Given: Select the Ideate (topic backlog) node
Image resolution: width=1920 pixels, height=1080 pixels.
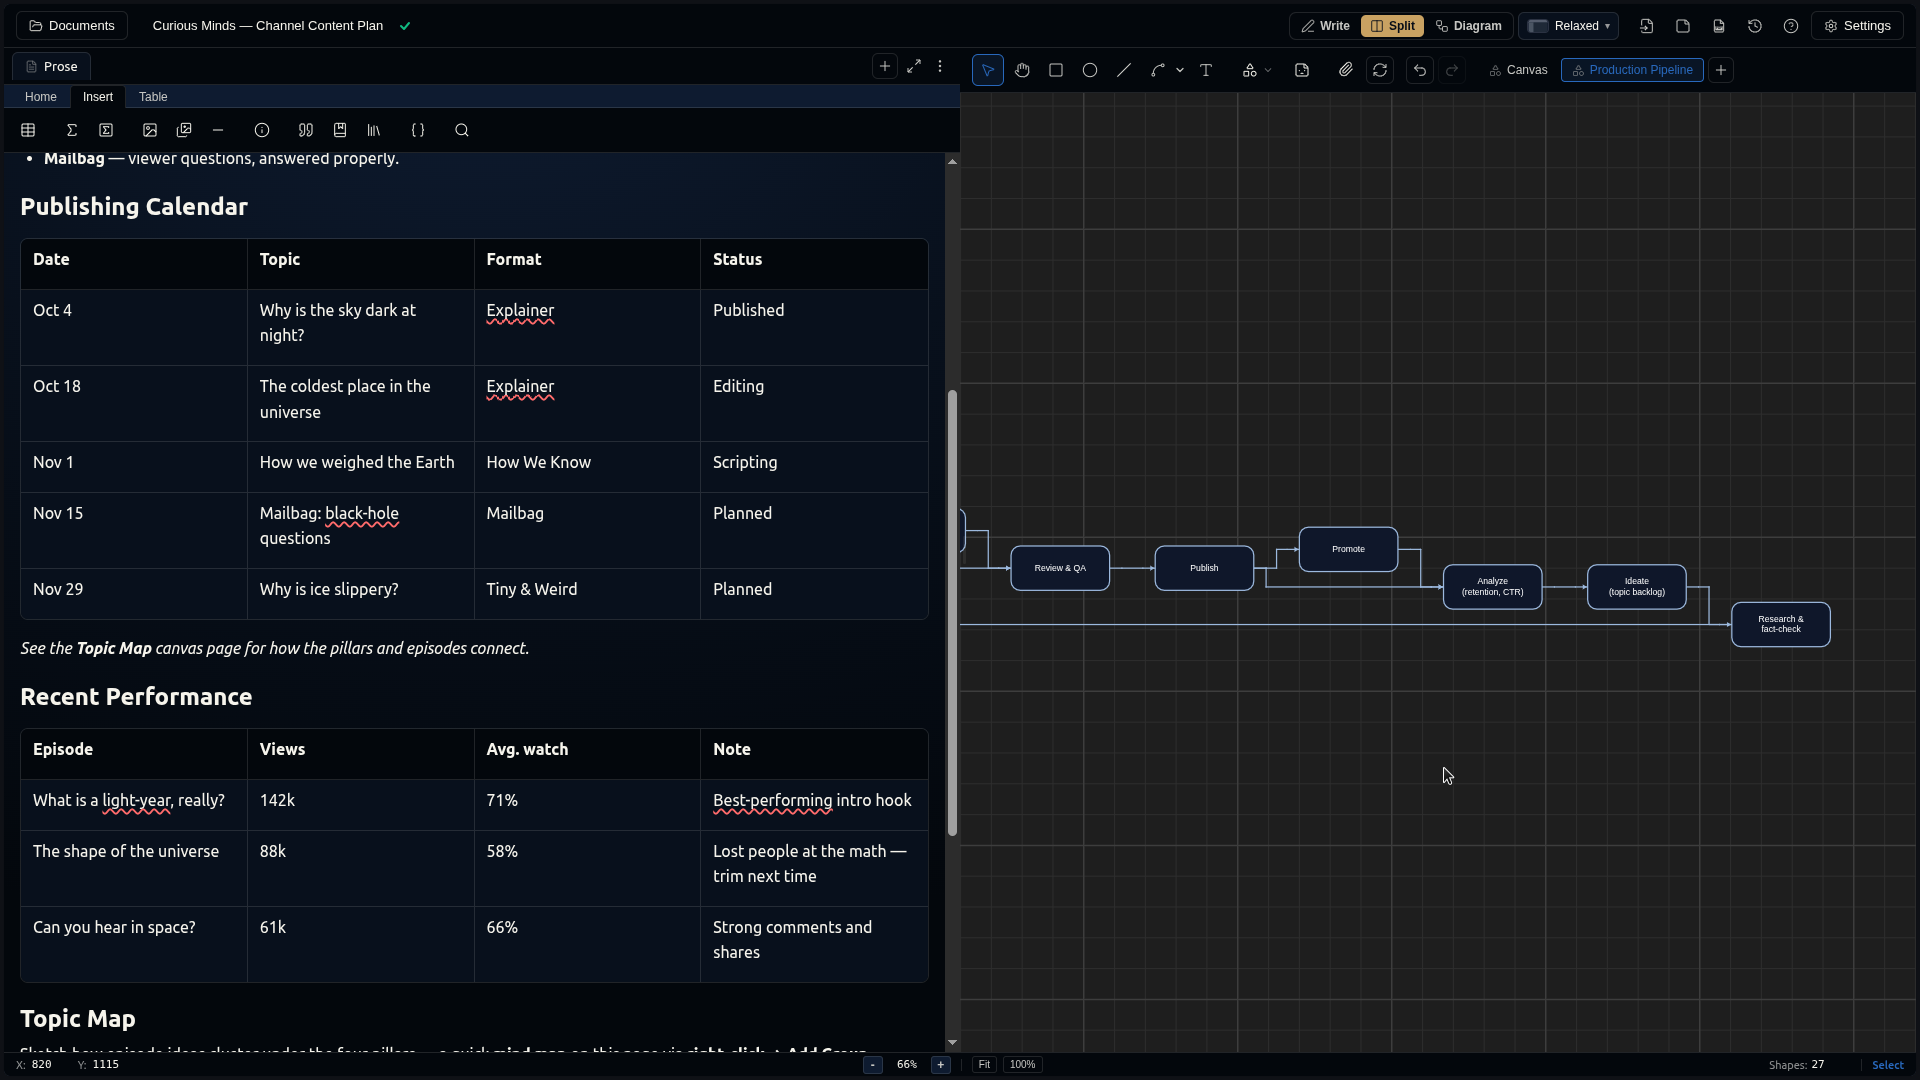Looking at the screenshot, I should (1636, 587).
